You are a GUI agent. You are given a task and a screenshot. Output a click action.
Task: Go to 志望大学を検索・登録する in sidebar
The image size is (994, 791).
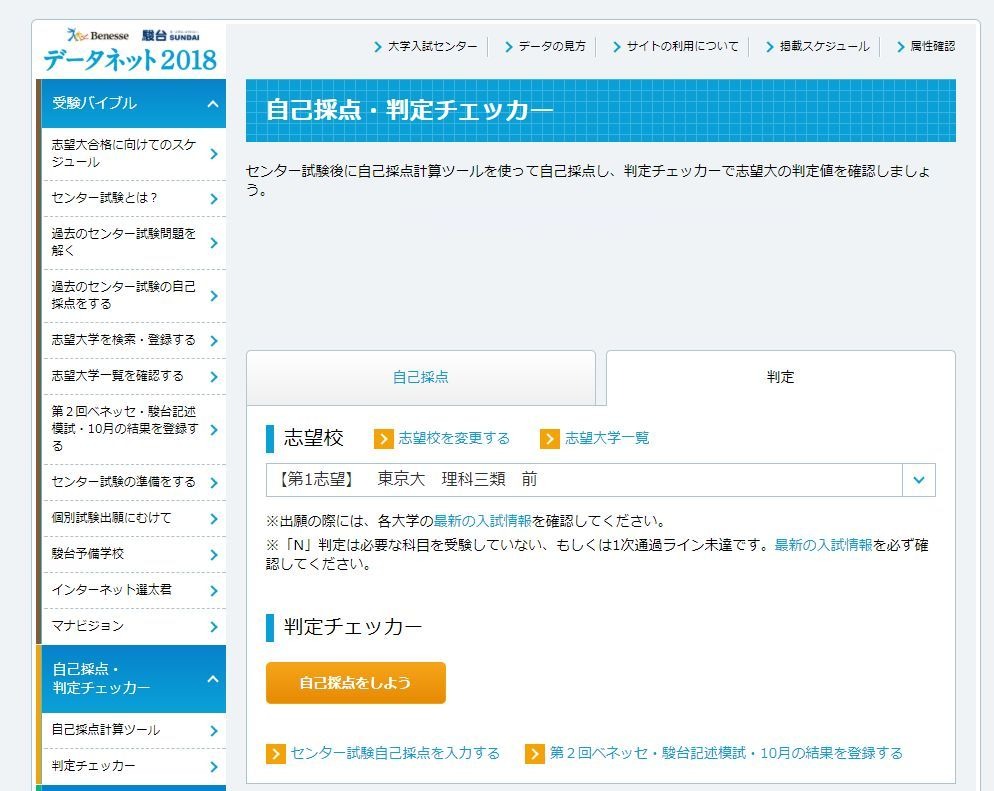click(124, 340)
